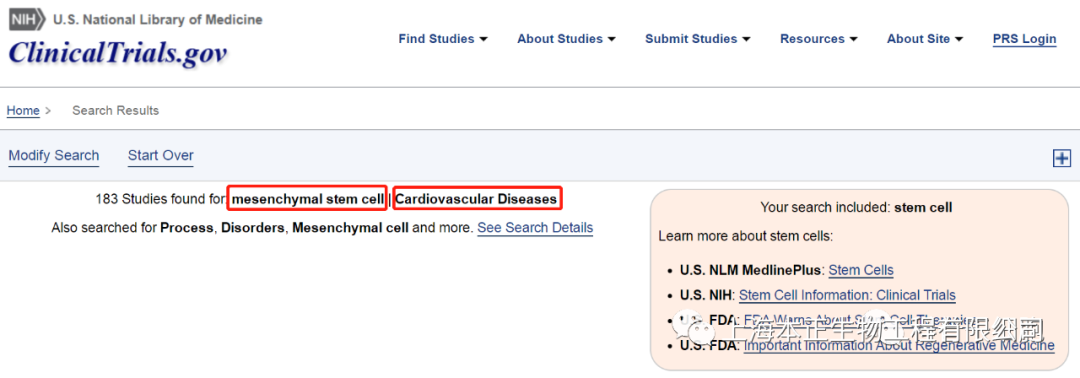Image resolution: width=1080 pixels, height=378 pixels.
Task: Click Modify Search
Action: [54, 156]
